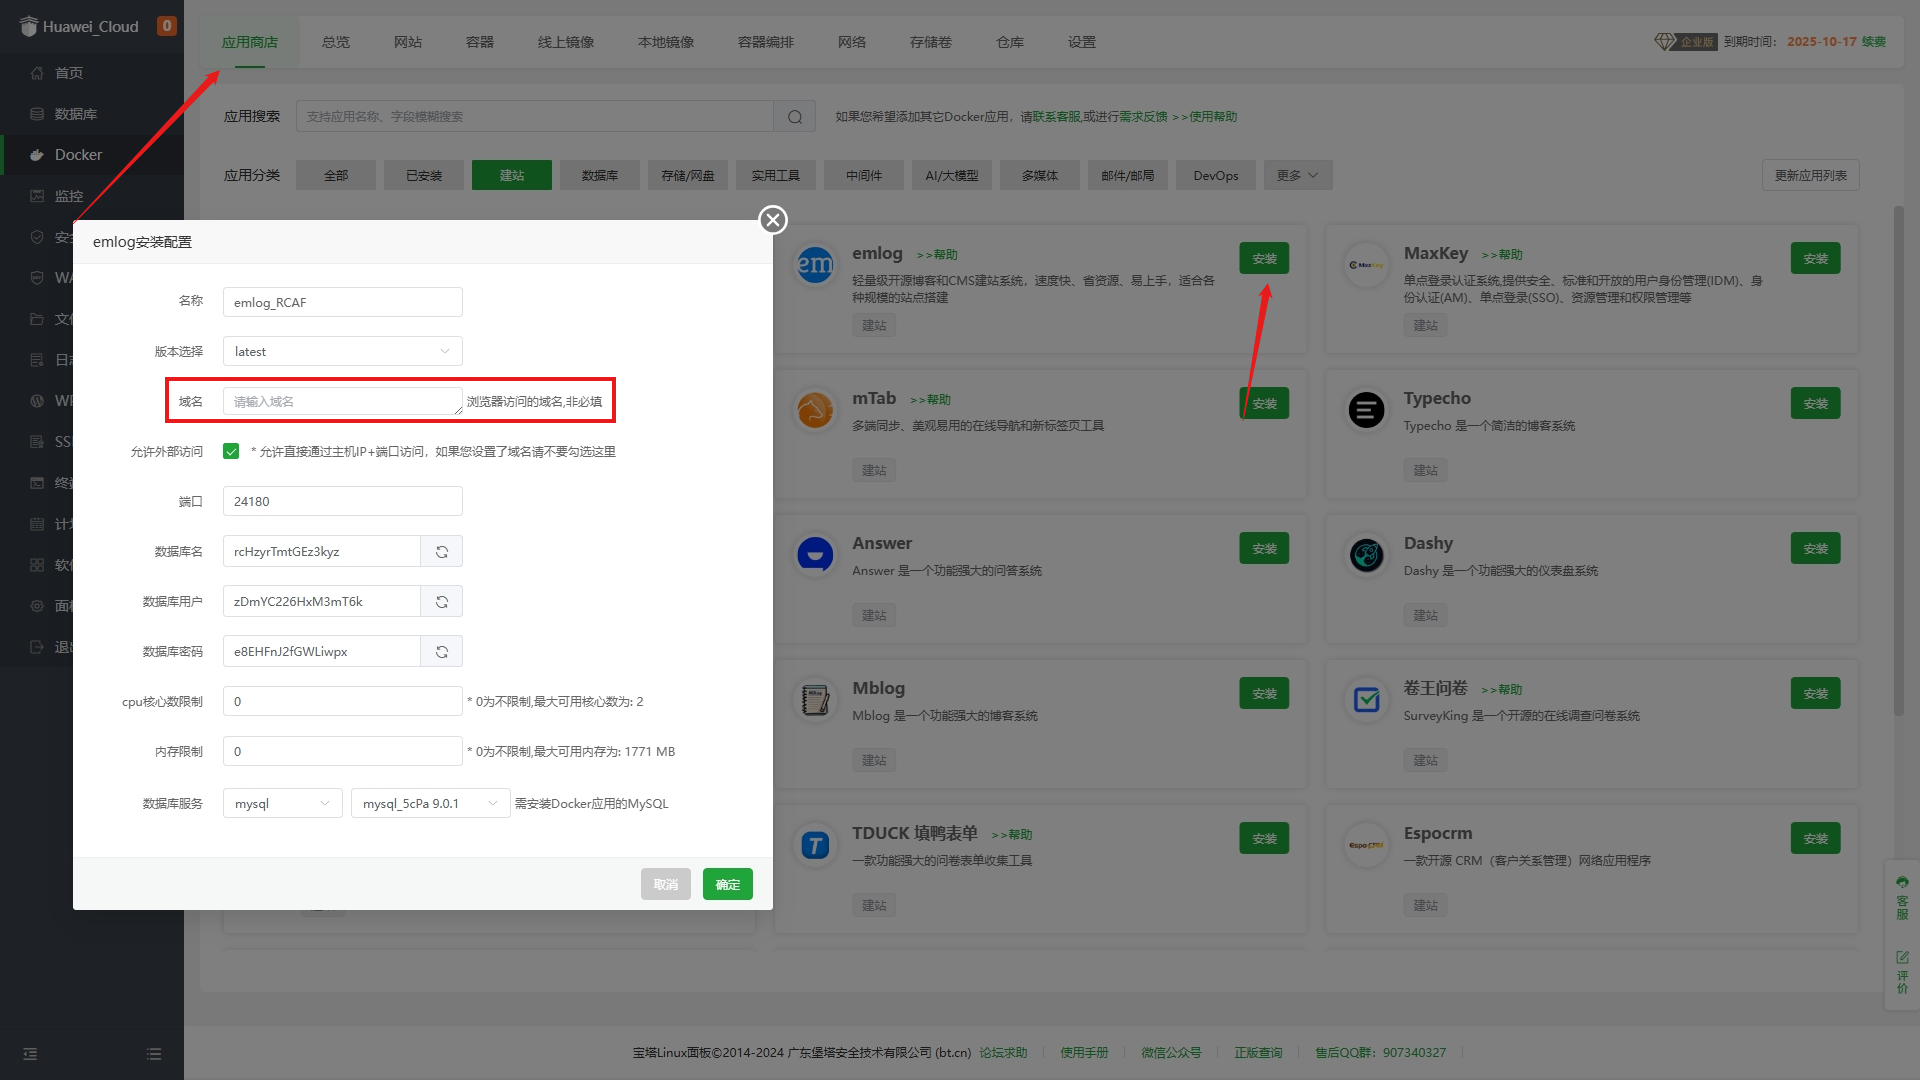Screen dimensions: 1920x1080
Task: Click the emlog app logo
Action: 815,265
